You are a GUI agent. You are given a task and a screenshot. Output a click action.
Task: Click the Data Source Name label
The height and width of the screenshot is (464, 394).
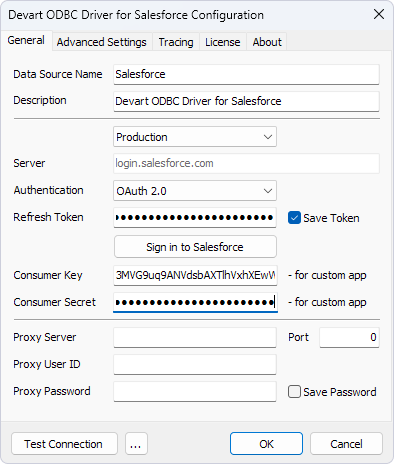click(x=58, y=74)
